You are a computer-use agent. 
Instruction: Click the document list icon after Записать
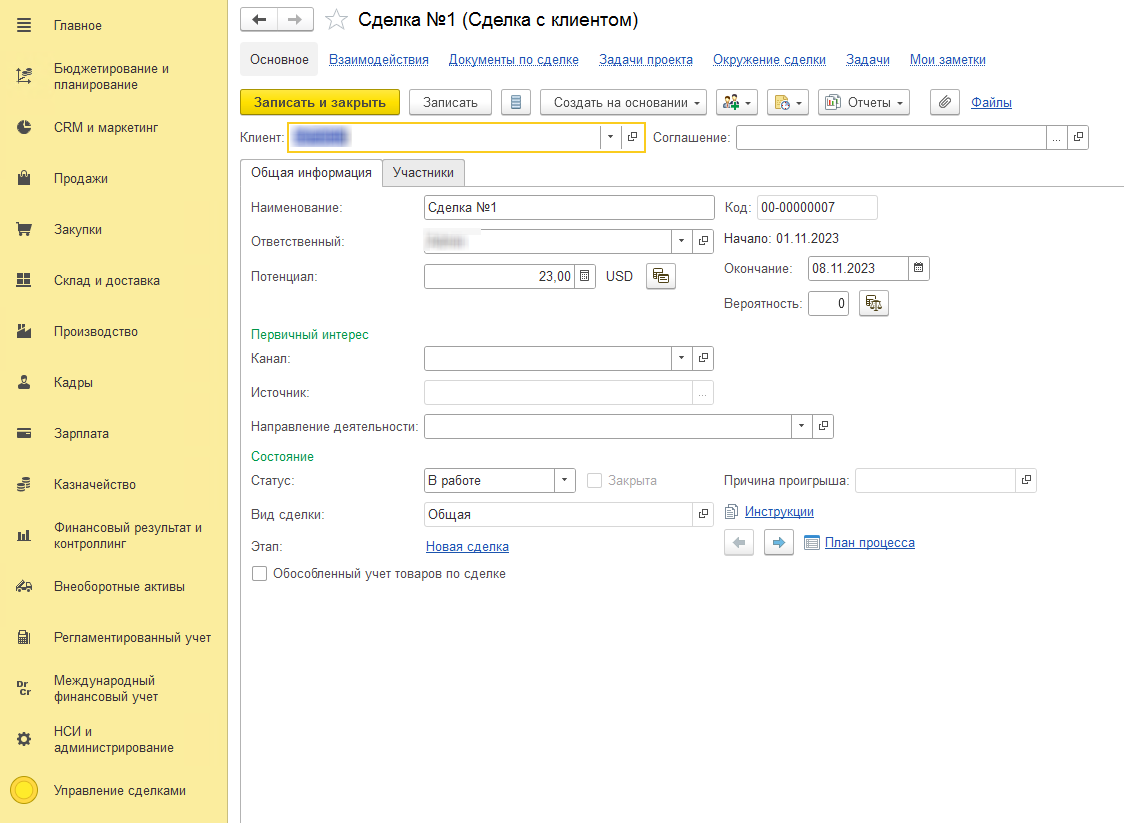[x=515, y=102]
